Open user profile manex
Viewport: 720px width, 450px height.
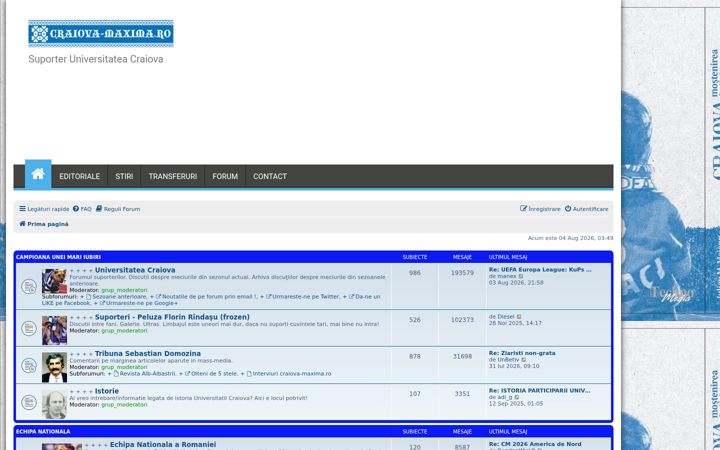pyautogui.click(x=507, y=276)
